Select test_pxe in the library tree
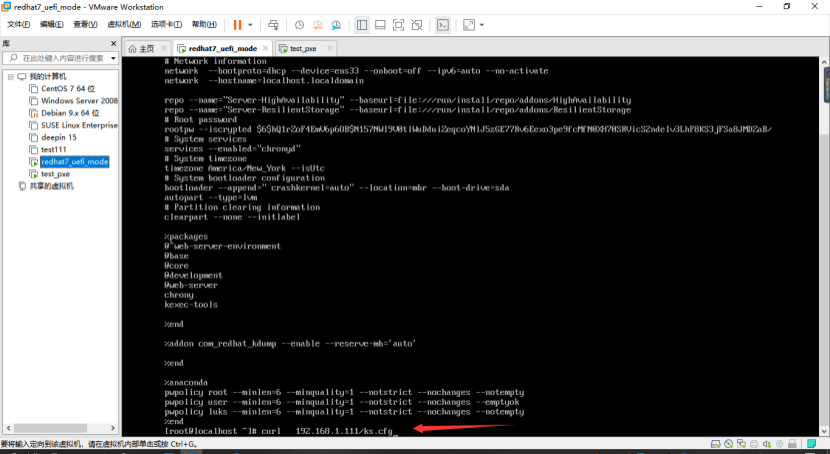This screenshot has width=830, height=454. [56, 174]
